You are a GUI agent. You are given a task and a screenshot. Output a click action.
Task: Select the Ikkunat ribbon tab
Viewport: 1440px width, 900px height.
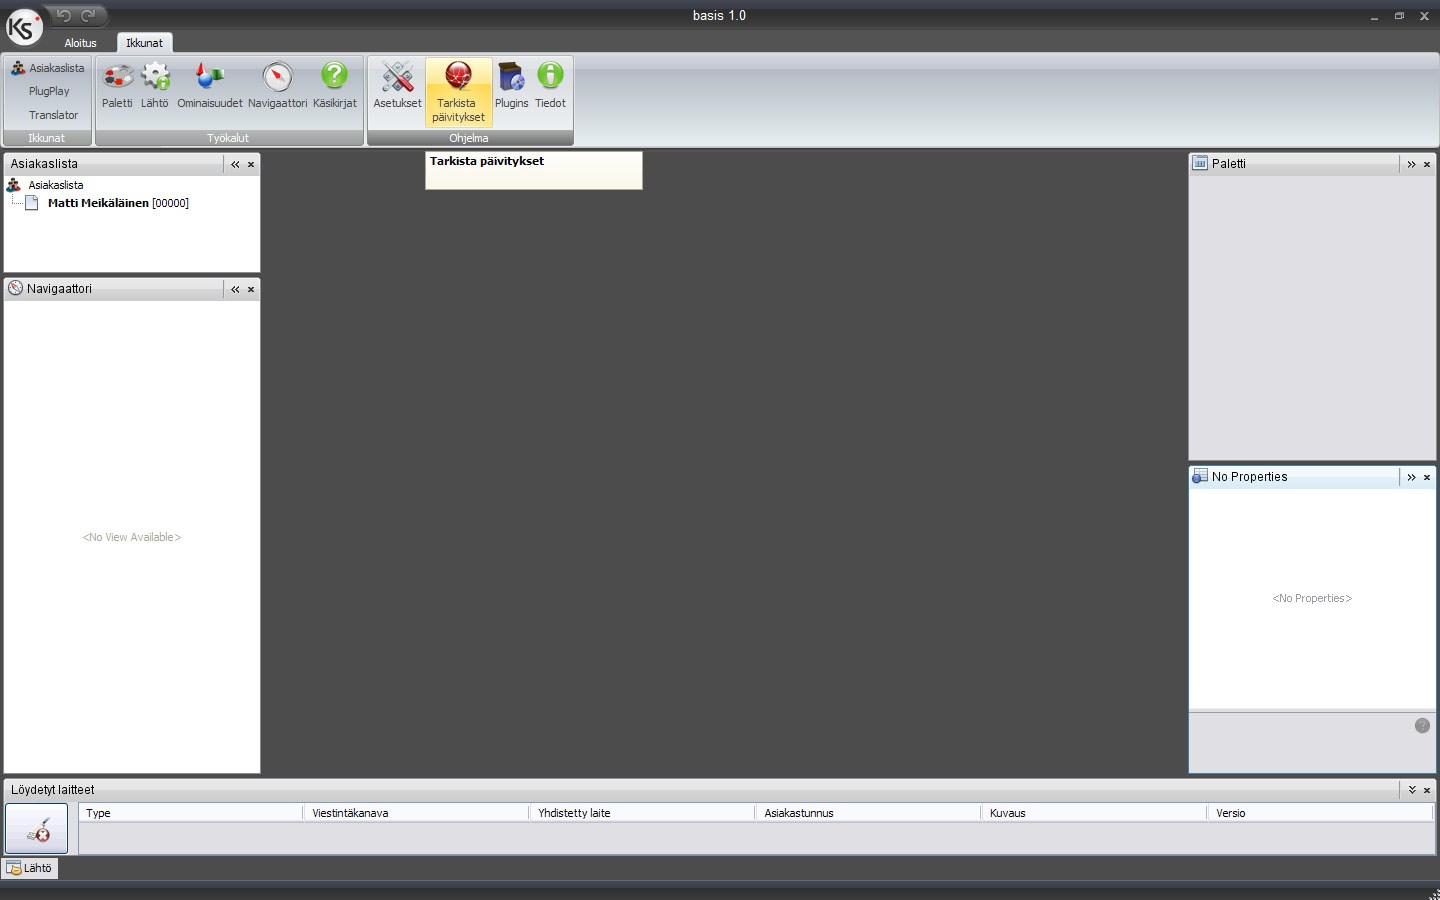pos(145,43)
